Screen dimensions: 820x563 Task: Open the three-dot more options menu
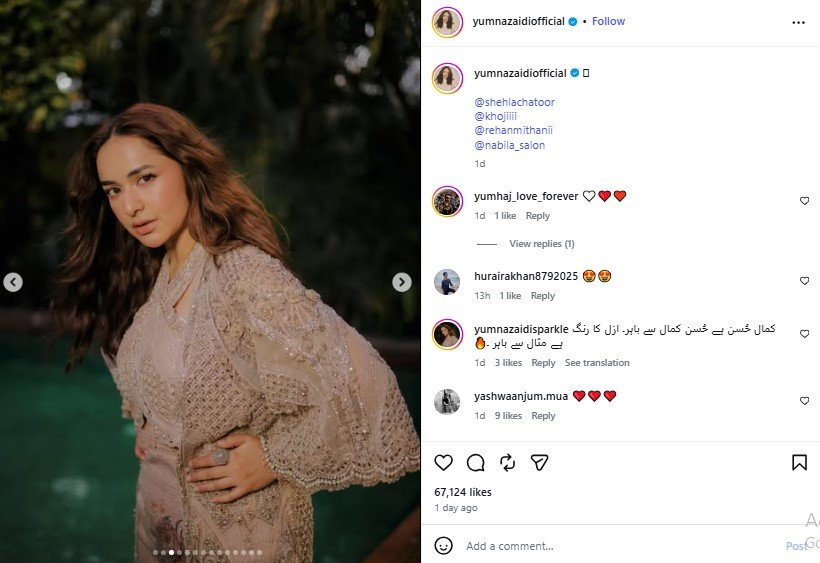pos(798,21)
